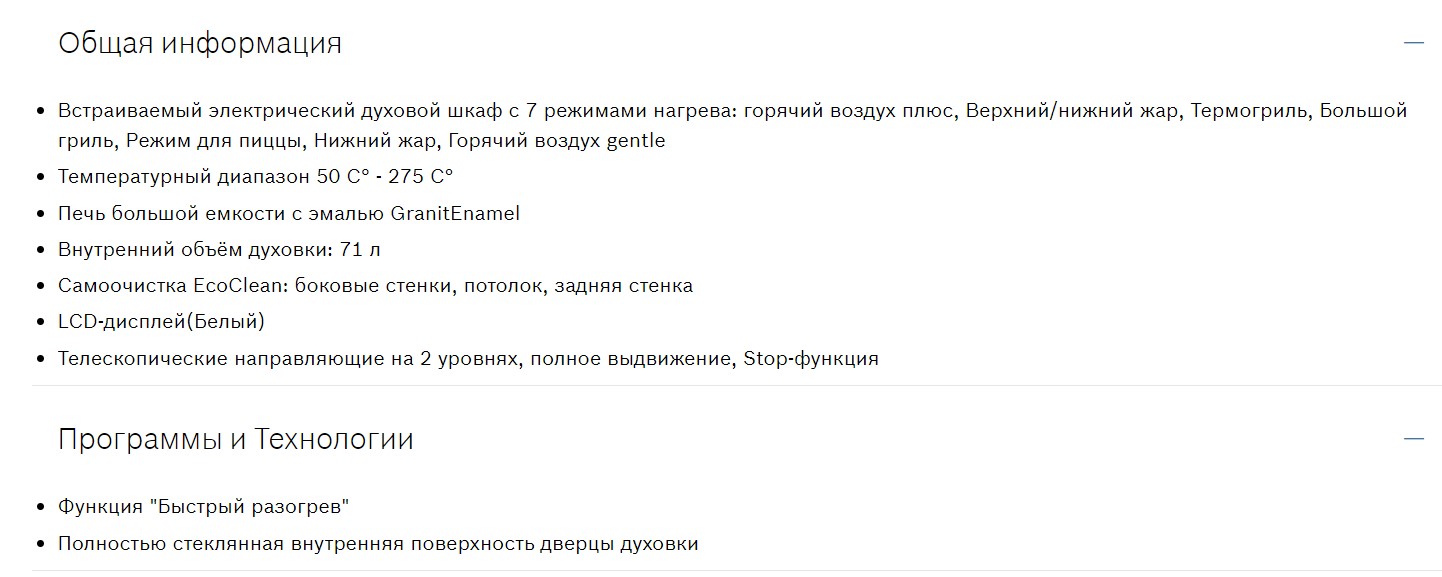Select the GranitEnamel enamel feature line
Viewport: 1442px width, 577px height.
tap(289, 214)
